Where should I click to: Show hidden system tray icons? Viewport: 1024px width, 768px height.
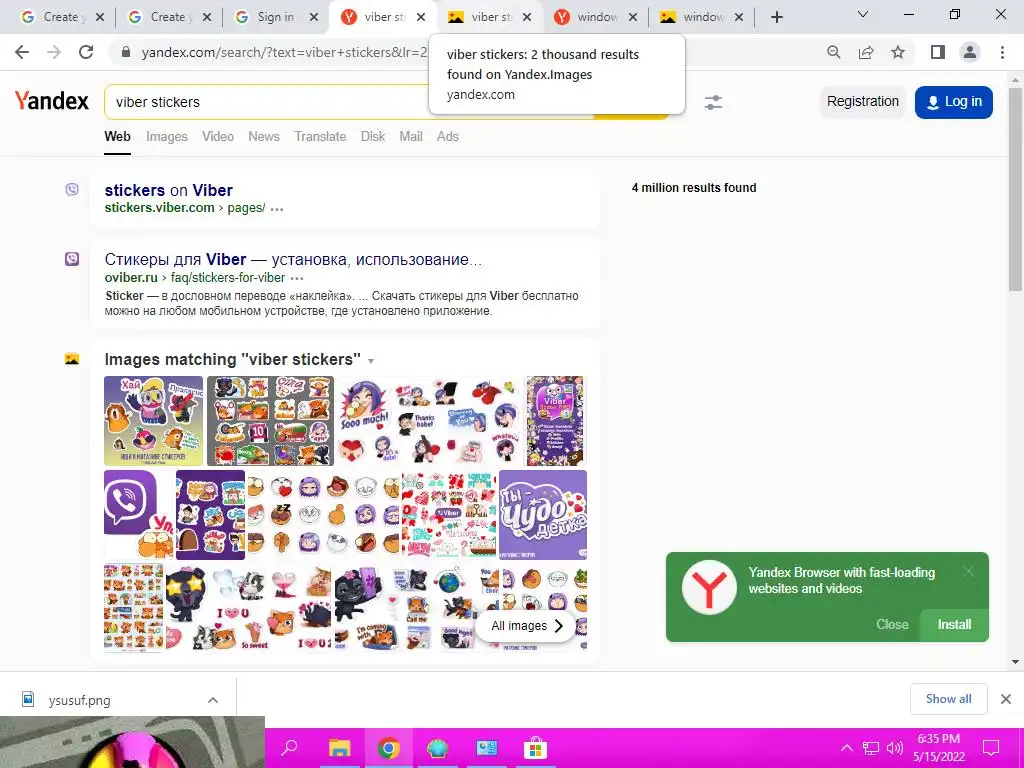coord(846,748)
